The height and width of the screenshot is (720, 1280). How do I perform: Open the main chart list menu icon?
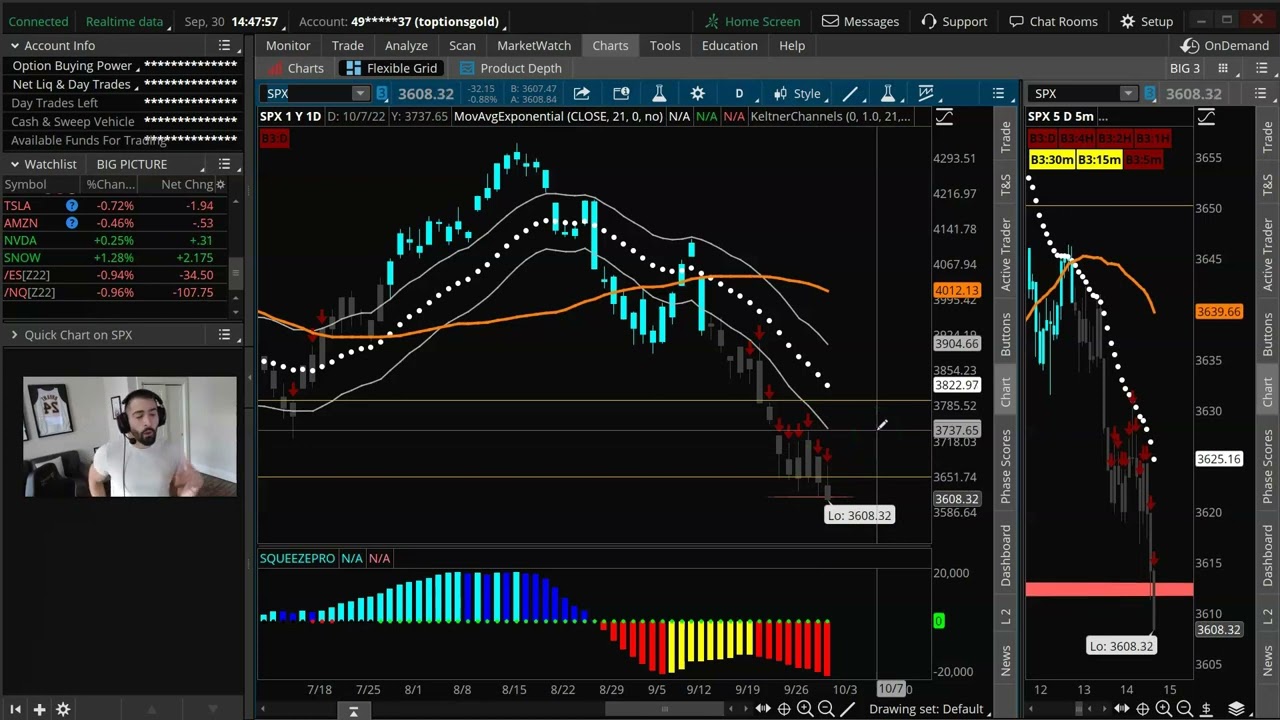pos(998,93)
